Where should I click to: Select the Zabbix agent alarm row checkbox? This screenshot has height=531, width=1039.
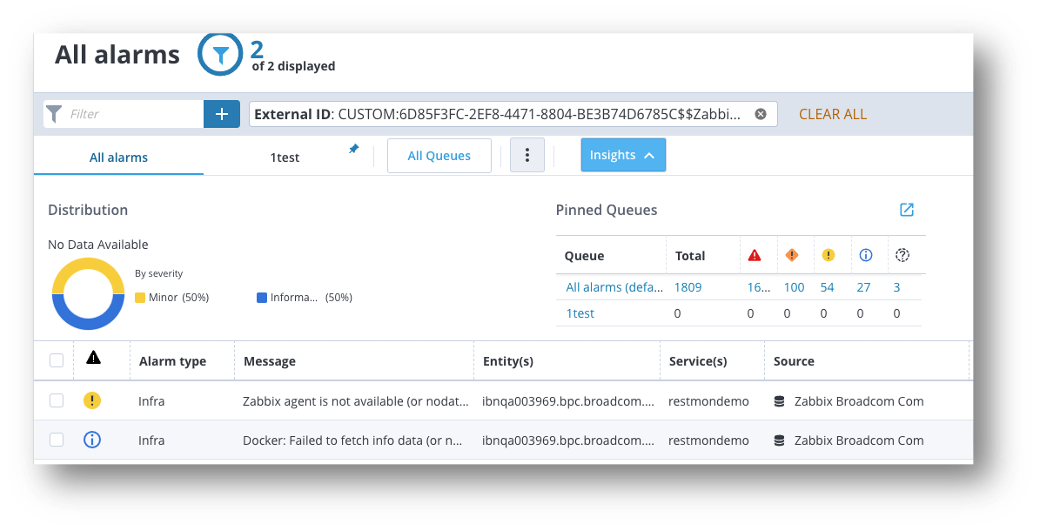point(56,400)
